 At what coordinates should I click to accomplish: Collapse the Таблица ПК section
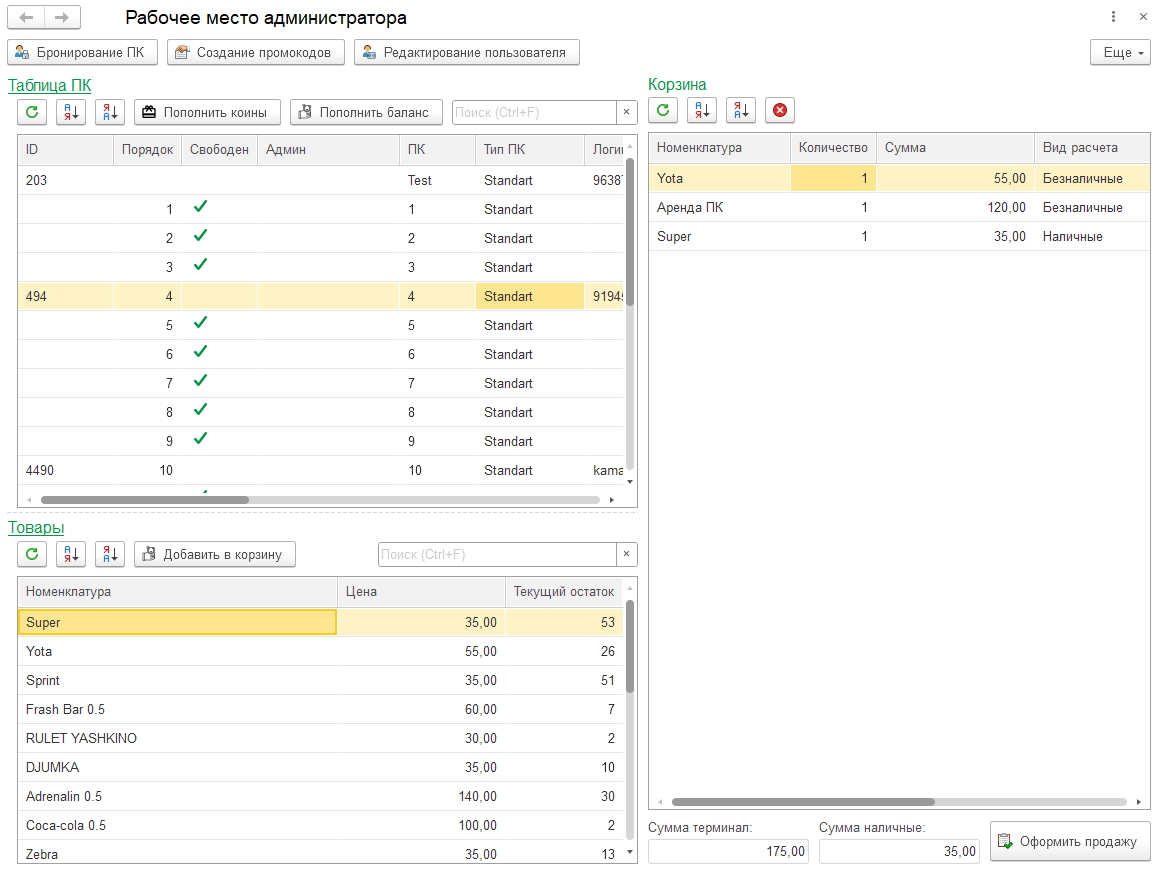[49, 85]
